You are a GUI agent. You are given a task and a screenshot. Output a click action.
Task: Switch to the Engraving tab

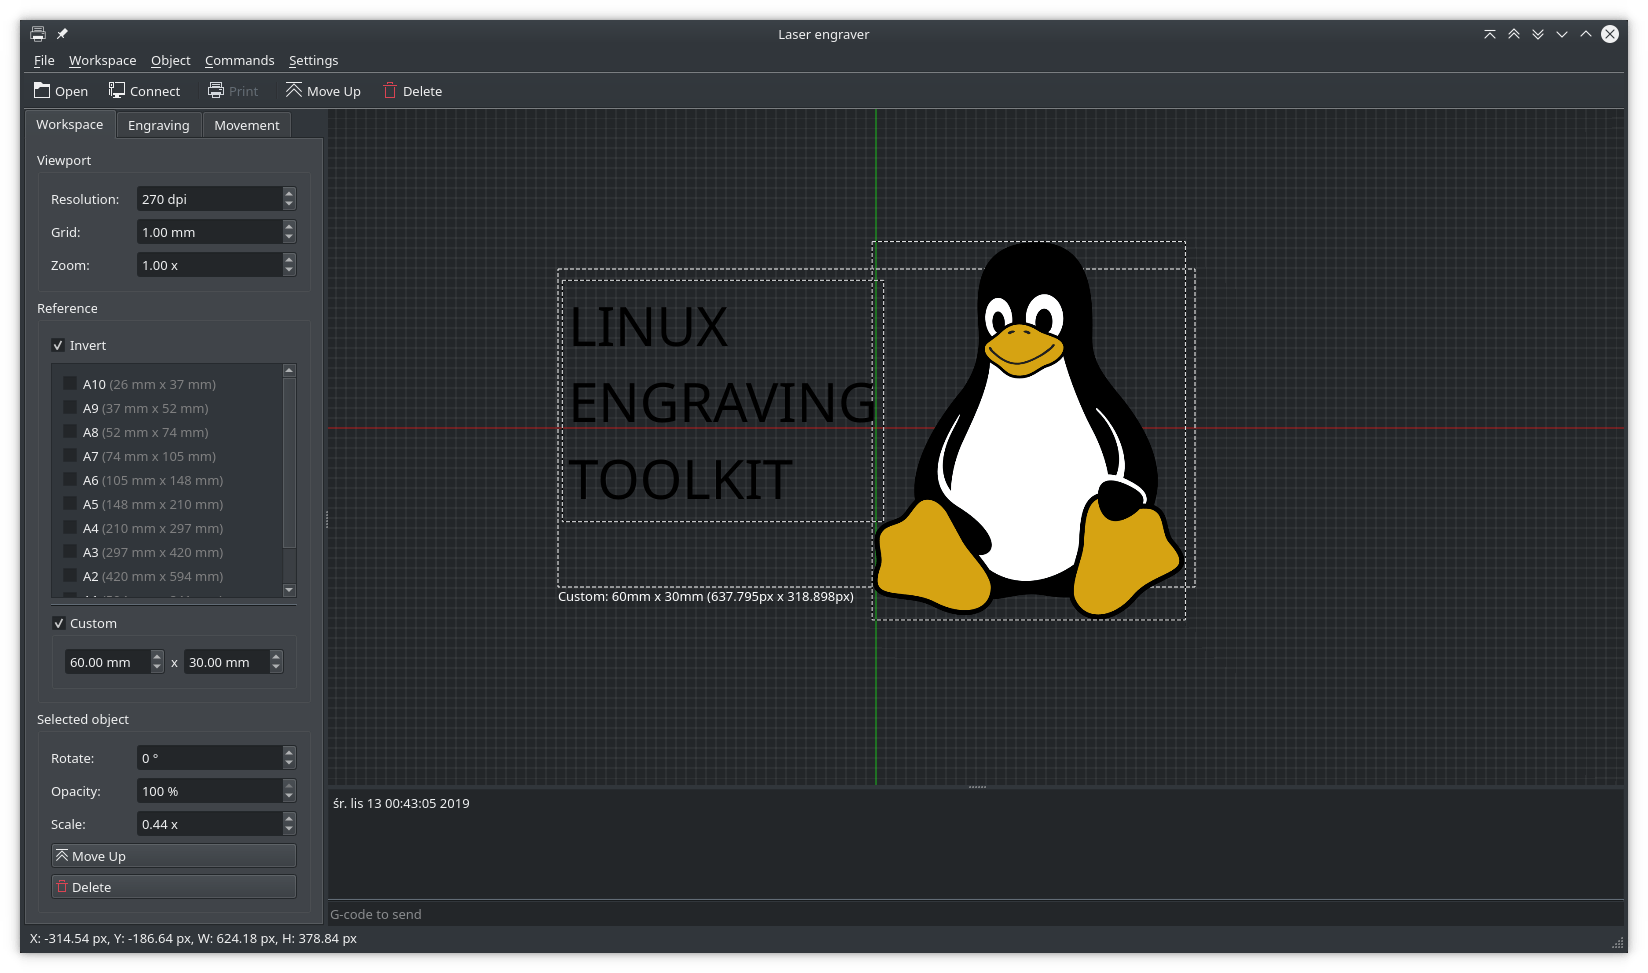coord(159,125)
